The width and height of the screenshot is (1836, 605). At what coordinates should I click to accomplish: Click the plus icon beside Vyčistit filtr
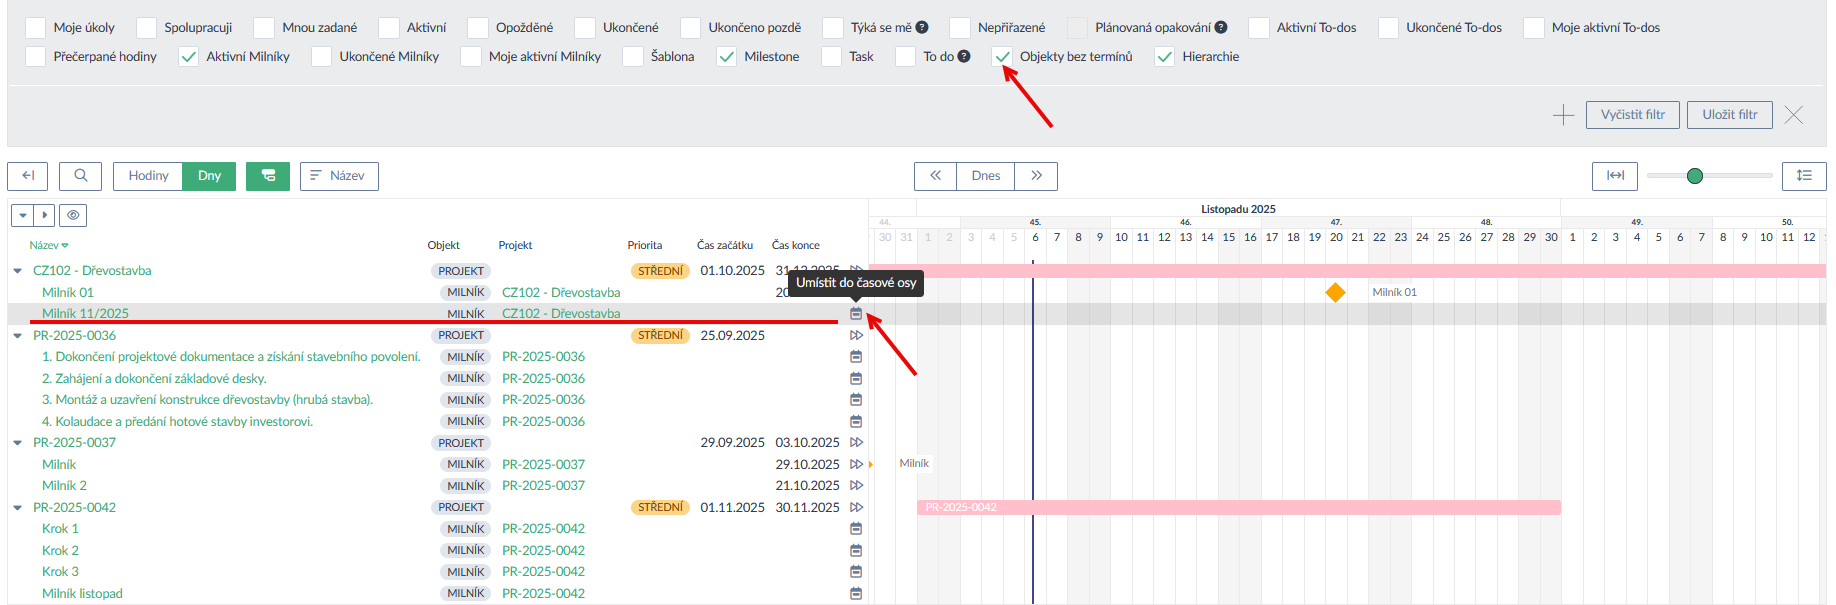point(1563,115)
